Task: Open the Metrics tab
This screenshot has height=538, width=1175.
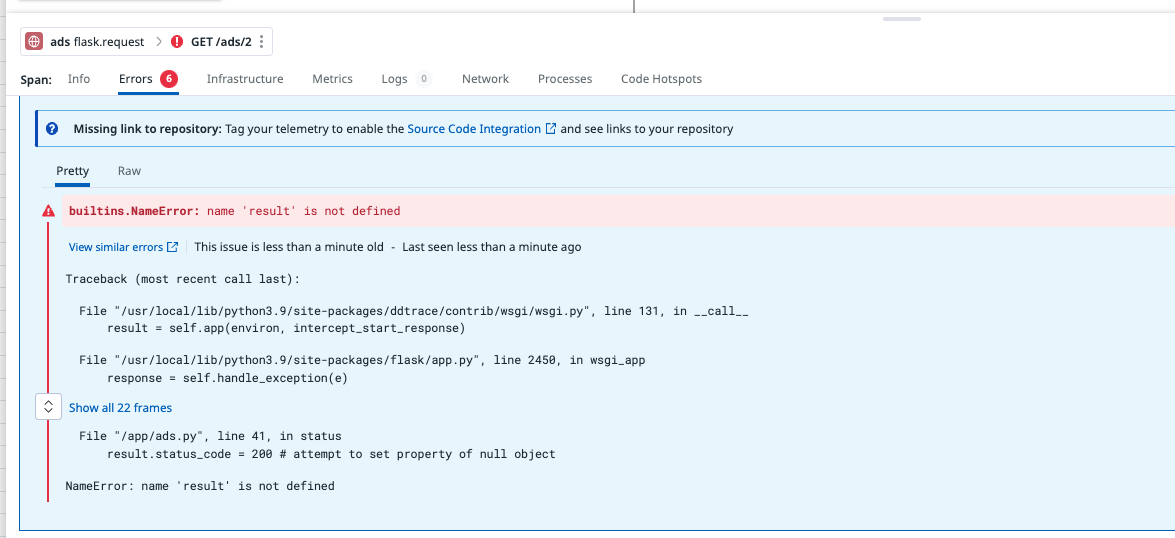Action: click(332, 79)
